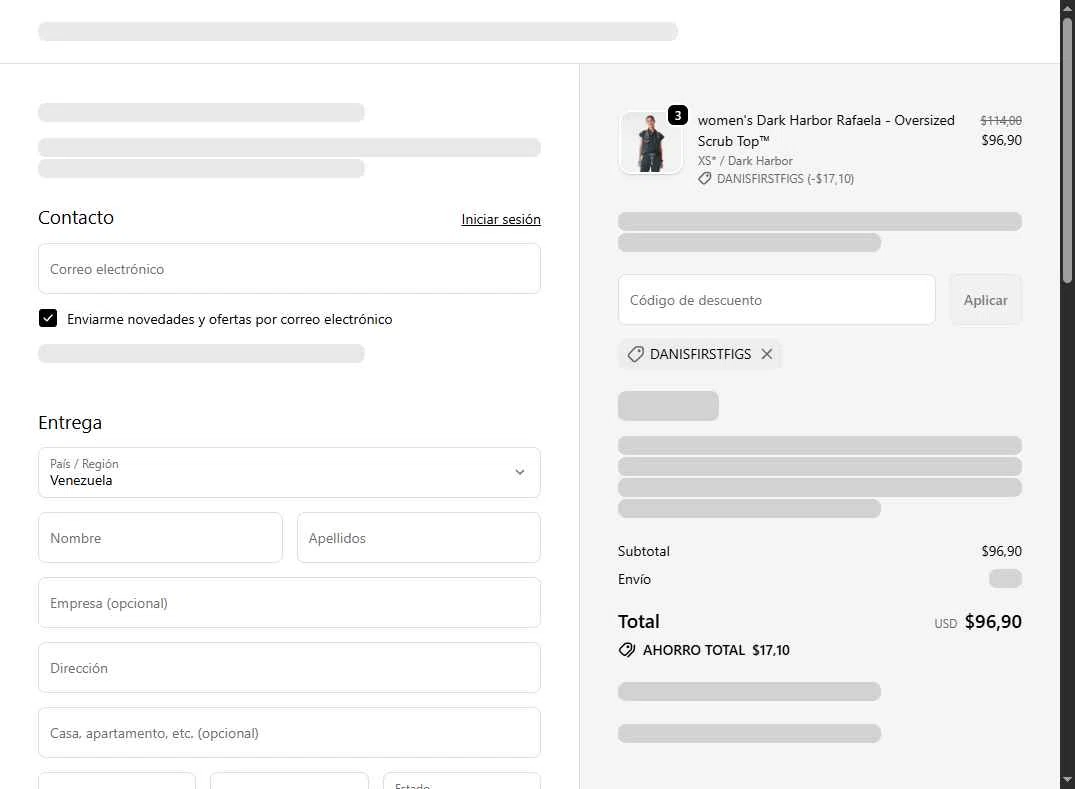The width and height of the screenshot is (1075, 789).
Task: Focus the Empresa (opcional) field
Action: pyautogui.click(x=289, y=603)
